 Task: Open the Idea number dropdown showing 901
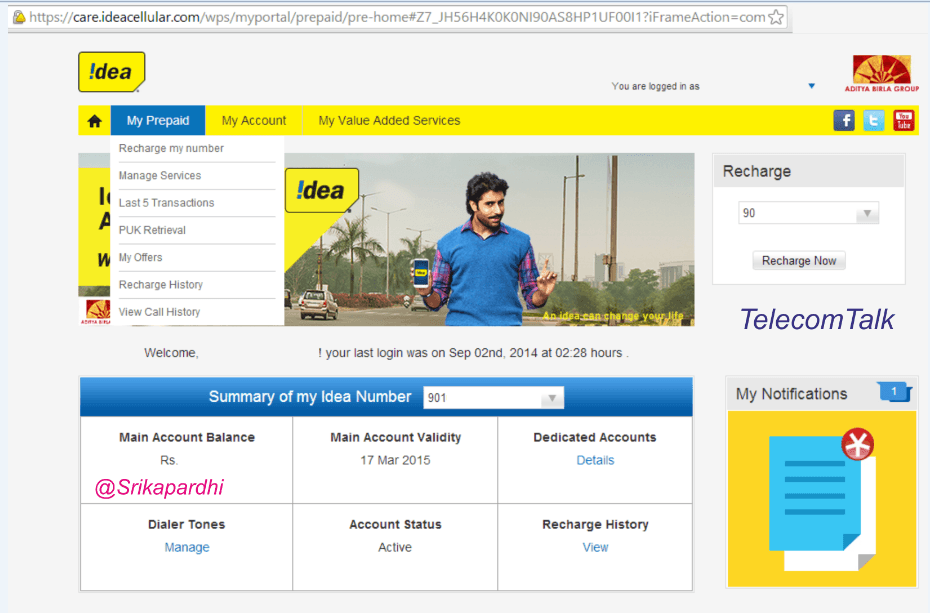pyautogui.click(x=493, y=398)
